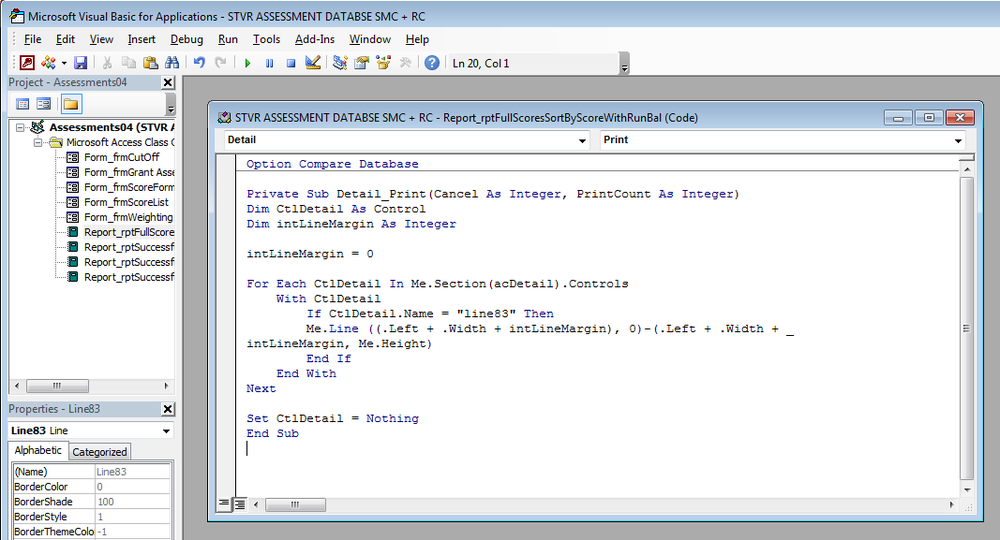Select Form_frmCutOff in project tree

(122, 157)
